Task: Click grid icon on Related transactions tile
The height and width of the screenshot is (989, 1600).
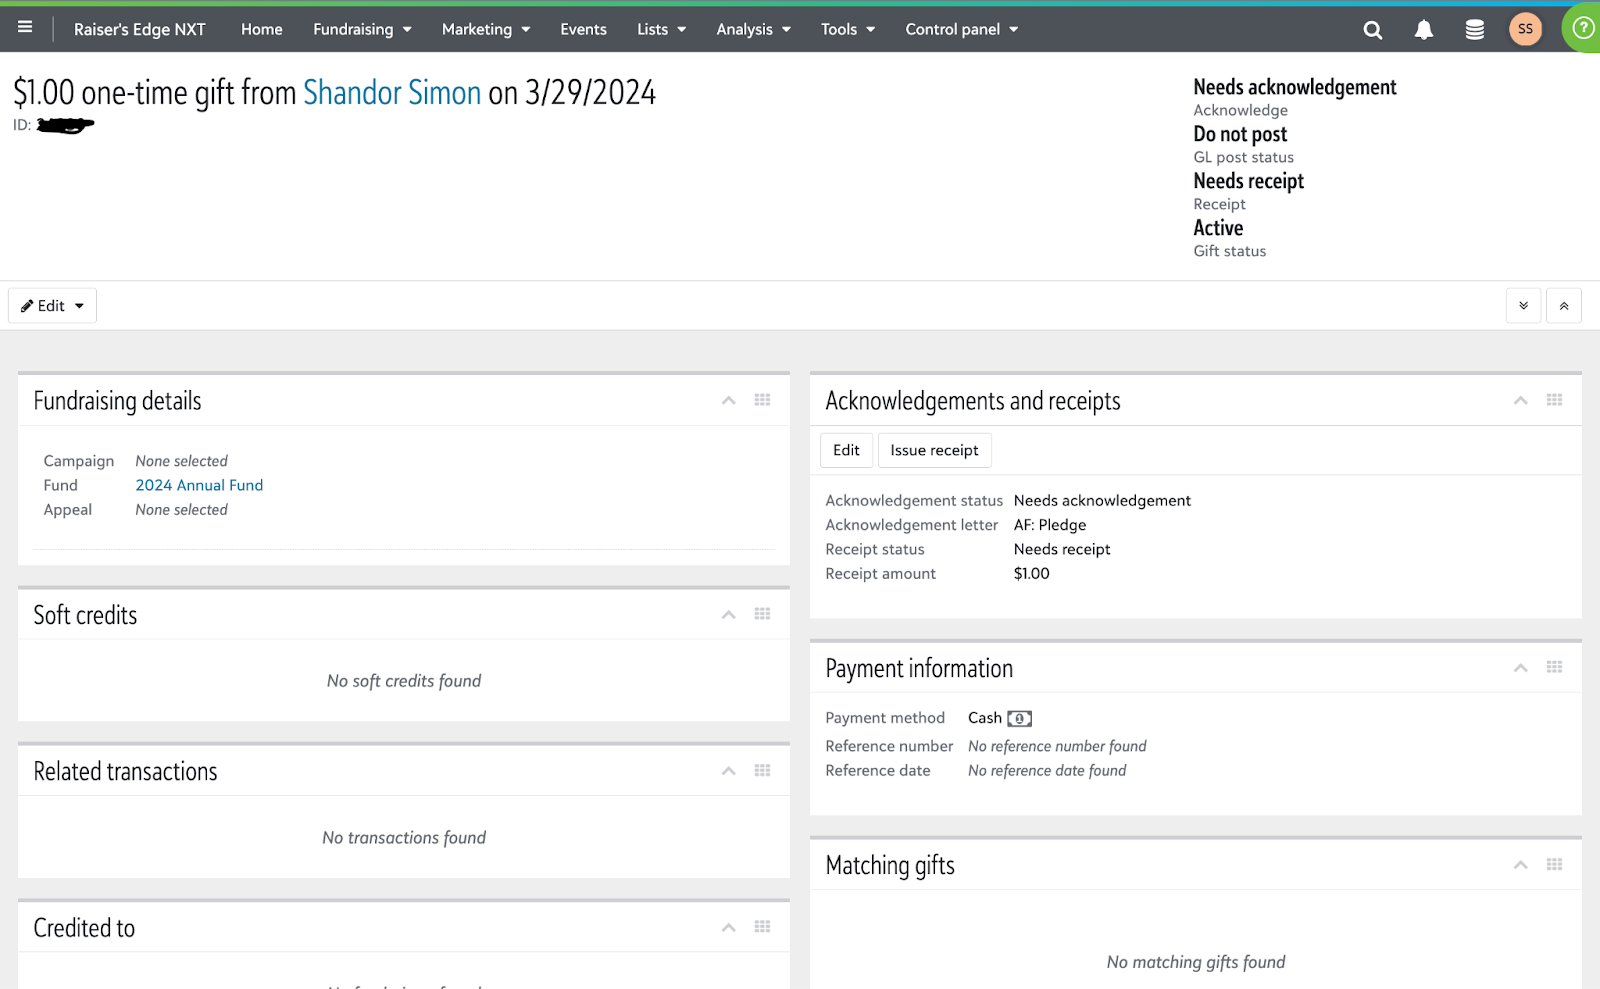Action: point(762,770)
